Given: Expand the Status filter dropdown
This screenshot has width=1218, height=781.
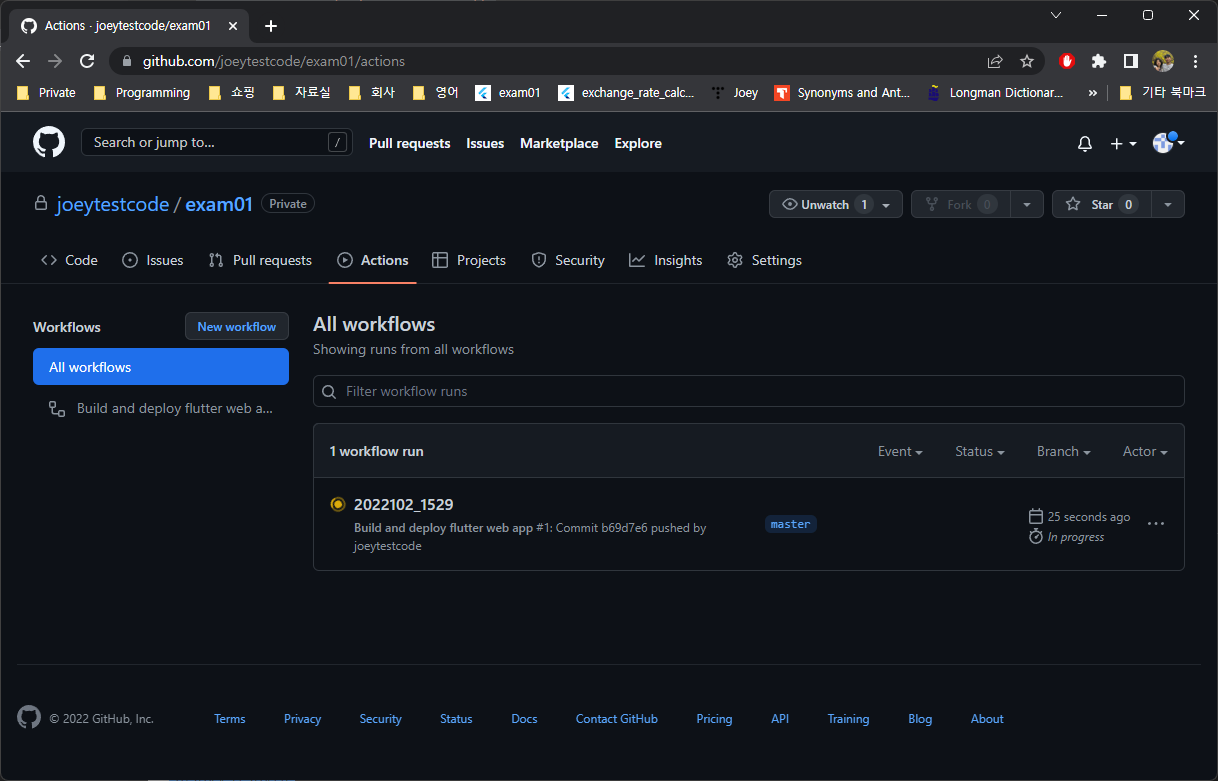Looking at the screenshot, I should (x=980, y=451).
